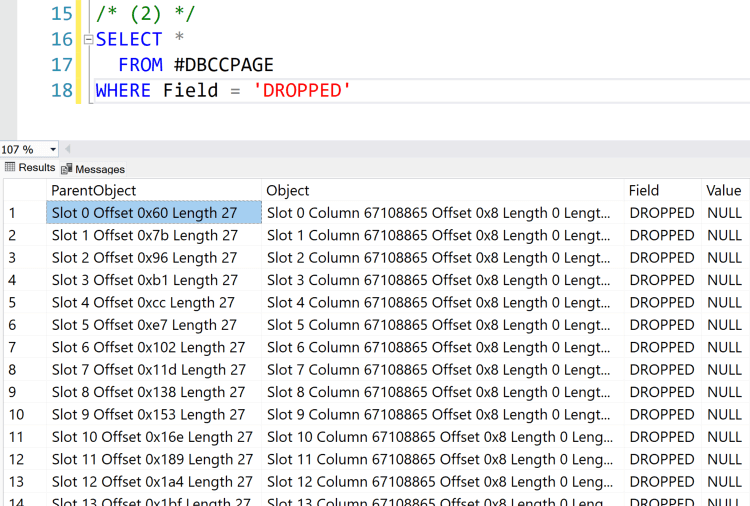This screenshot has width=750, height=506.
Task: Click the #DBCCPAGE table name in query
Action: (224, 65)
